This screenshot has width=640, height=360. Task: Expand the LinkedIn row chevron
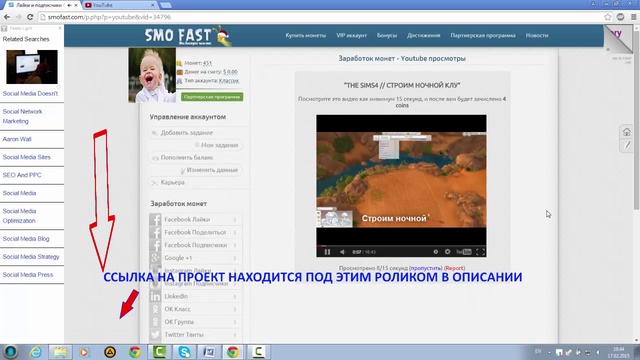coord(235,296)
